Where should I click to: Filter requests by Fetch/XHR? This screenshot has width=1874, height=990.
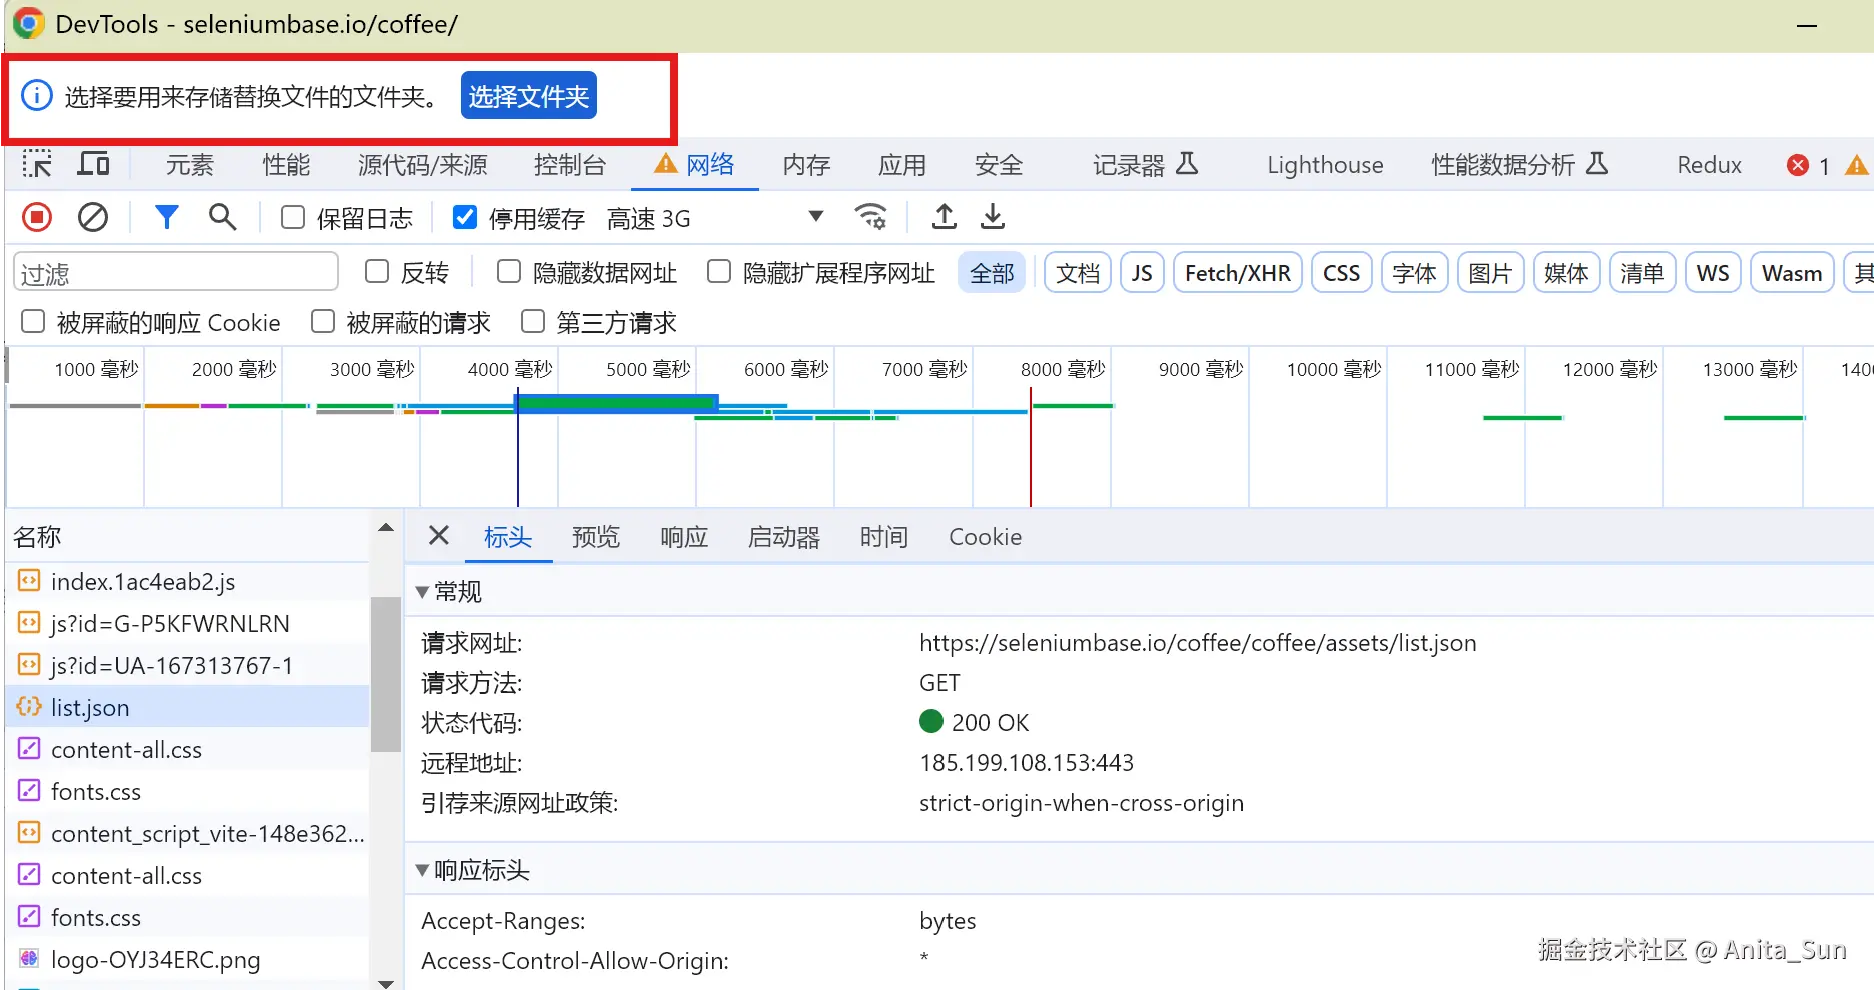click(1238, 273)
